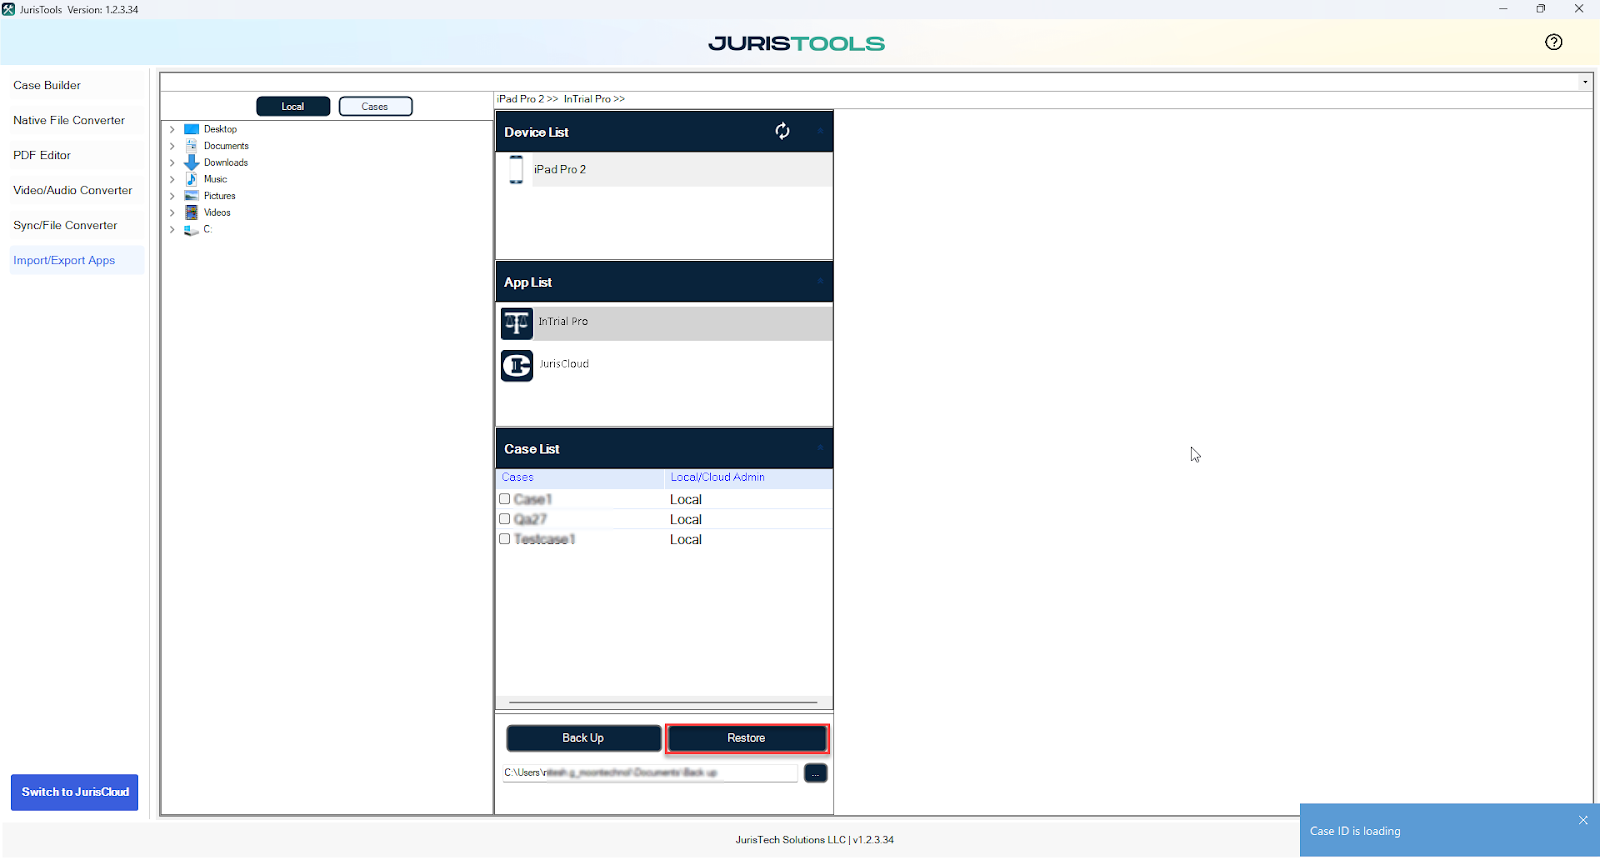Viewport: 1600px width, 860px height.
Task: Click the Local cell in Qa27 row
Action: tap(686, 519)
